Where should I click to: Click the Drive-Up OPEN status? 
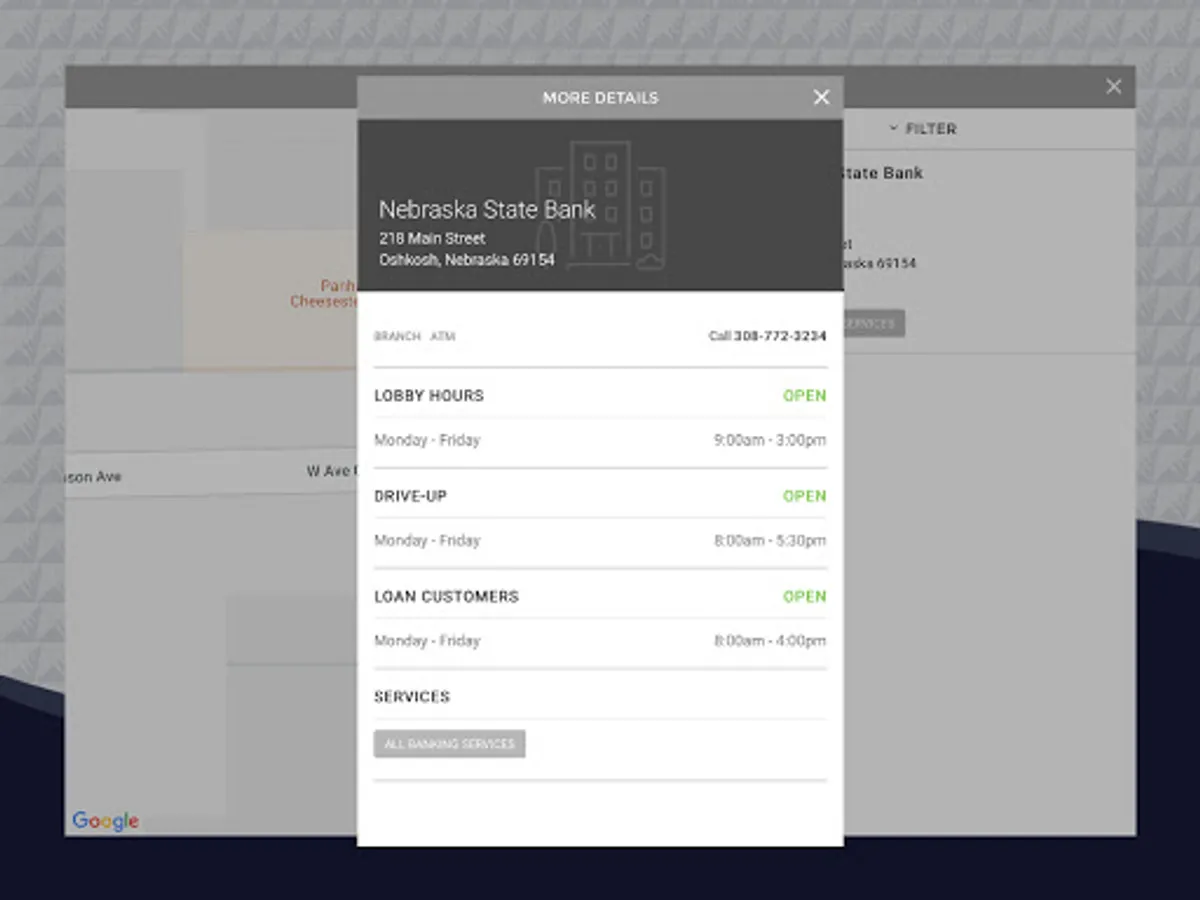[805, 496]
